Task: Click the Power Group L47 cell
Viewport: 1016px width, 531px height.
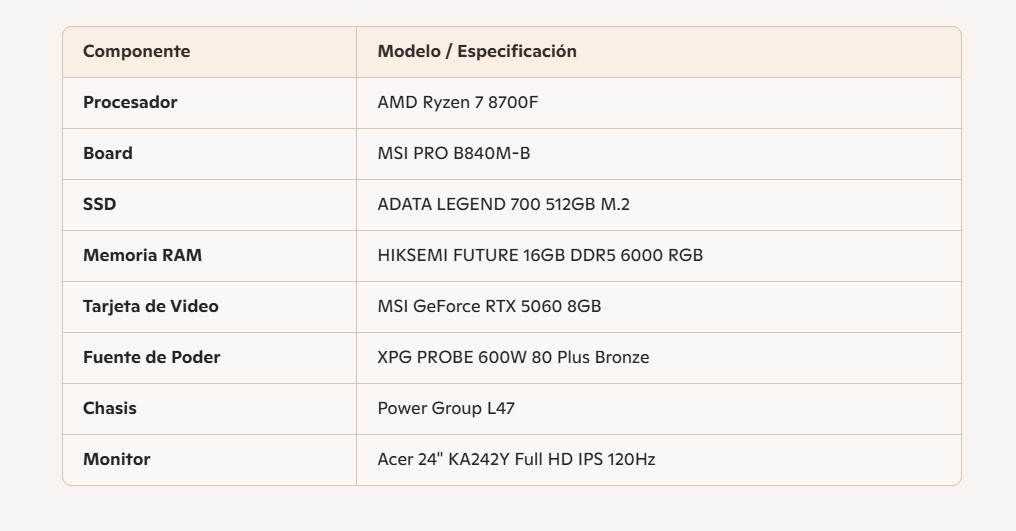Action: [446, 409]
